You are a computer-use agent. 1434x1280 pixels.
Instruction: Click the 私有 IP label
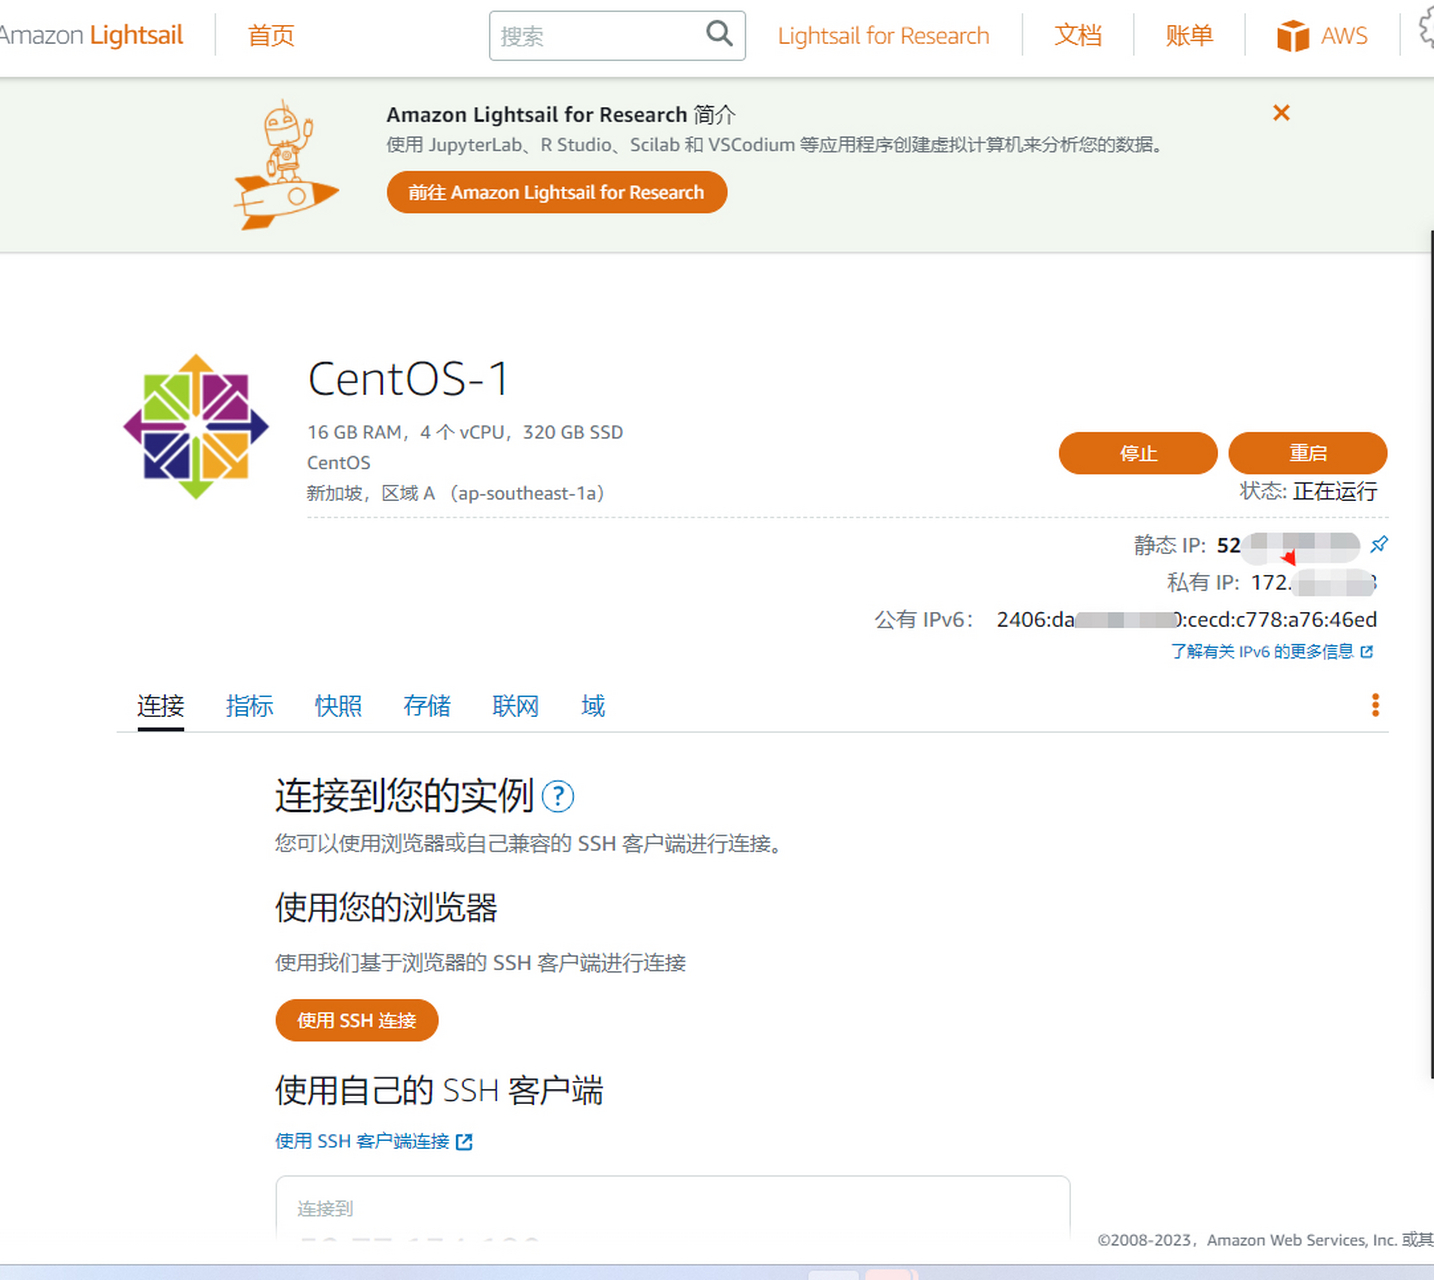click(1203, 582)
